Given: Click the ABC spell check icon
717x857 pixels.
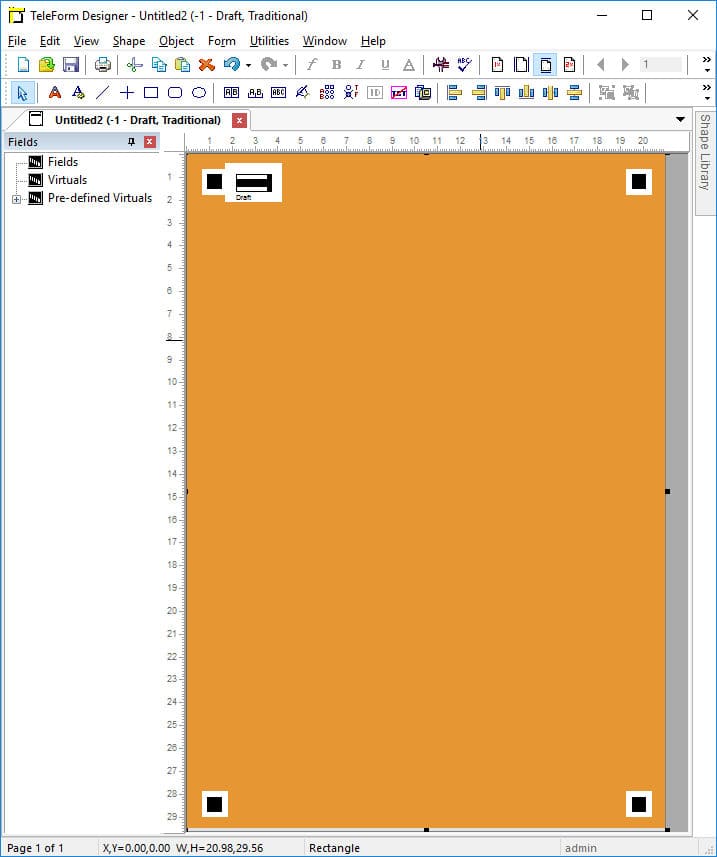Looking at the screenshot, I should (x=465, y=64).
